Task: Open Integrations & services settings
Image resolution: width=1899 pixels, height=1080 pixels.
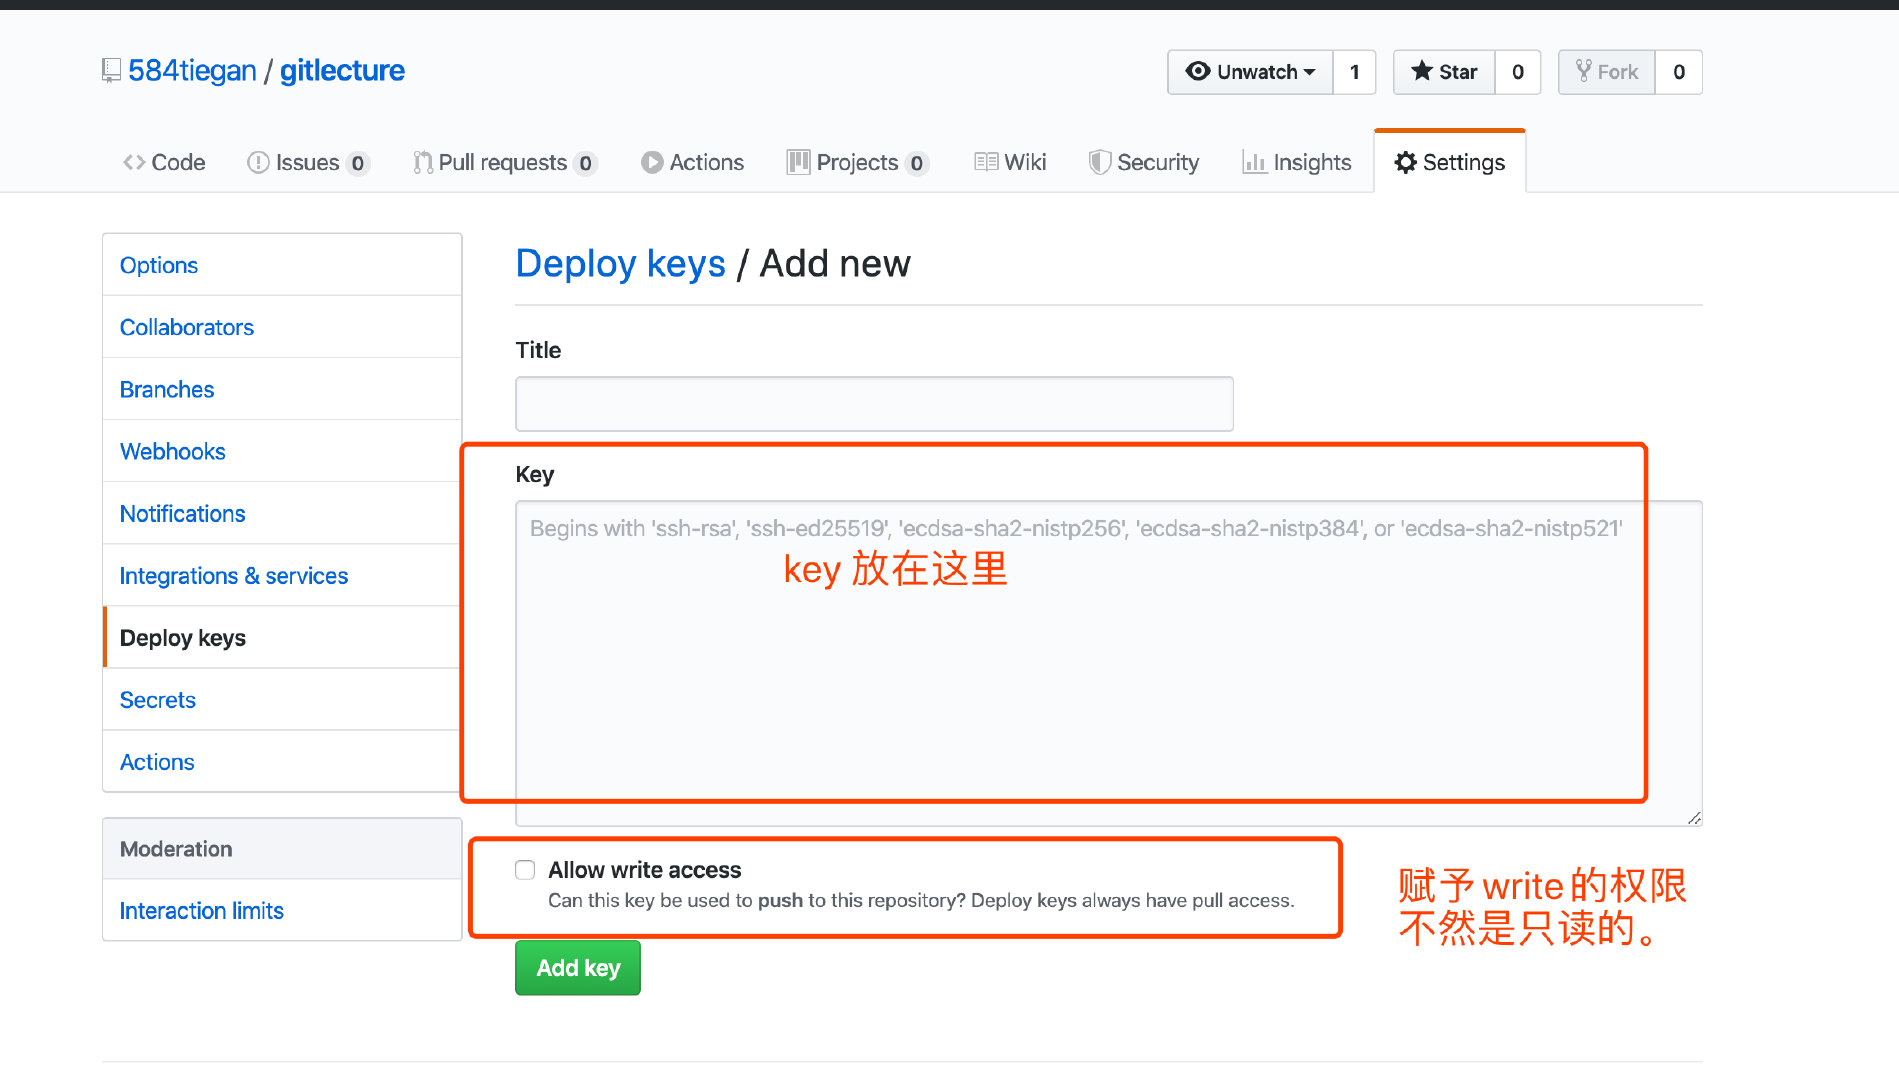Action: click(x=282, y=575)
